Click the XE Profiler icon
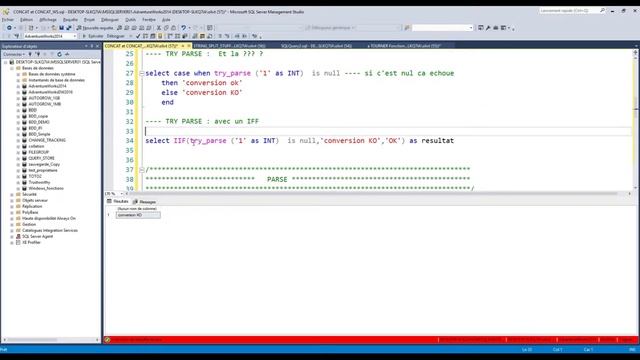 click(18, 242)
